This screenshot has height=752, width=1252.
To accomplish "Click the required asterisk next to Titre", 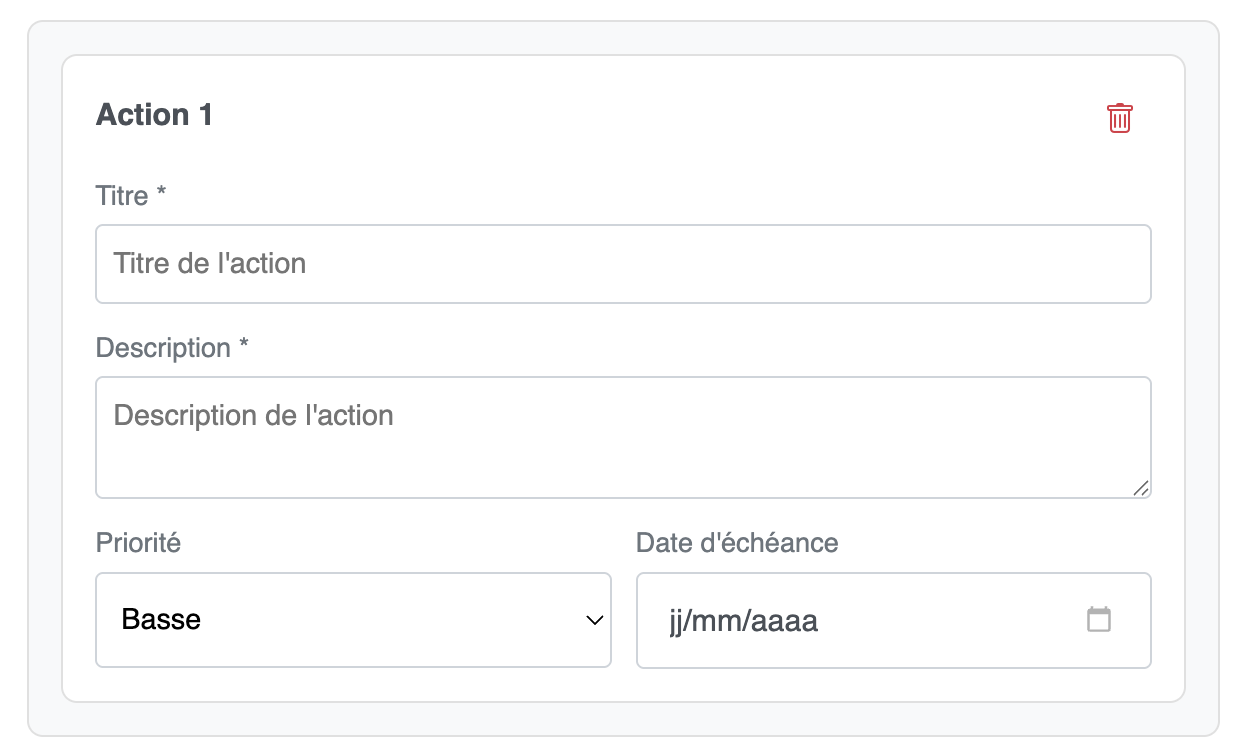I will point(161,195).
